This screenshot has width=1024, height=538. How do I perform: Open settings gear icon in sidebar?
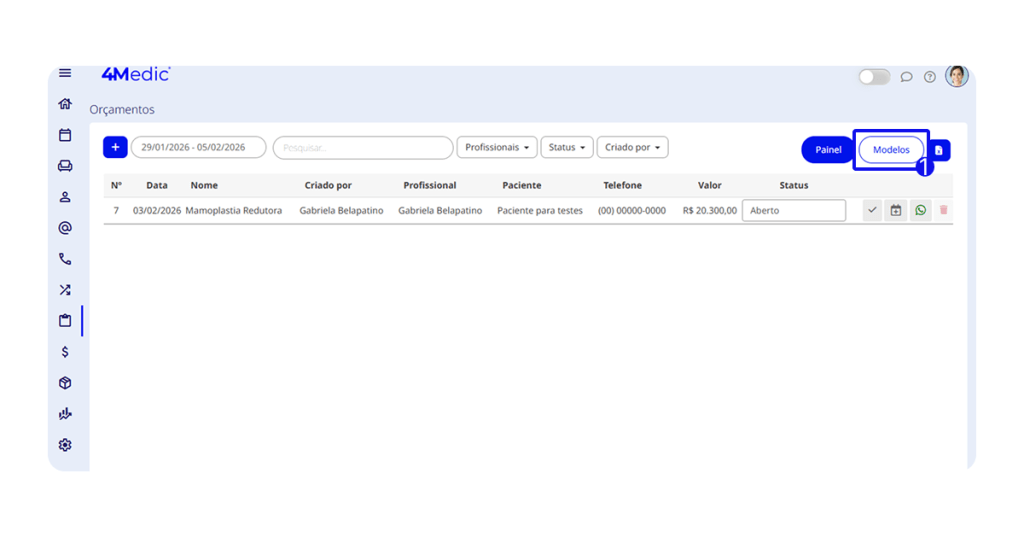[x=65, y=445]
